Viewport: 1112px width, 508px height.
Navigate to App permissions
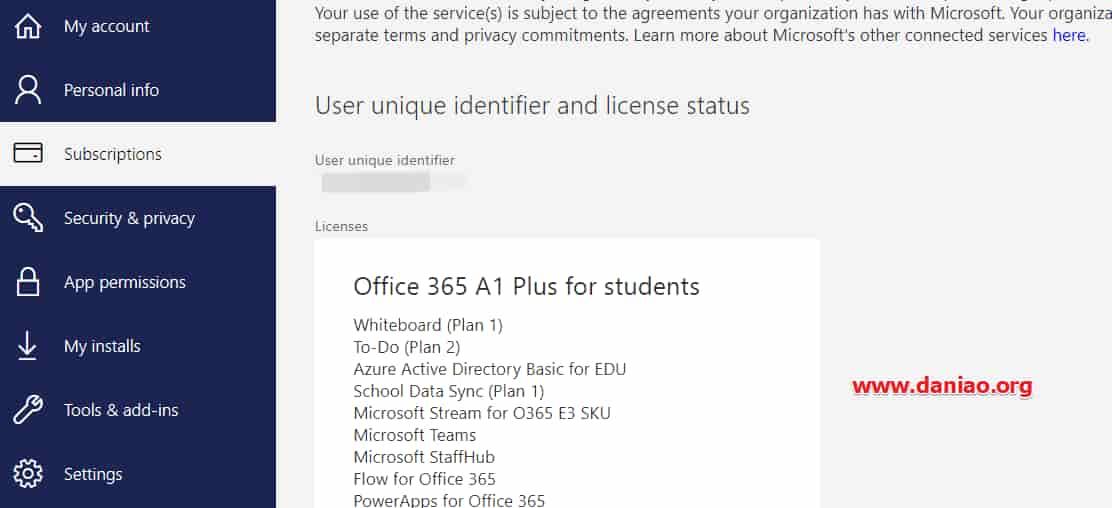click(125, 282)
